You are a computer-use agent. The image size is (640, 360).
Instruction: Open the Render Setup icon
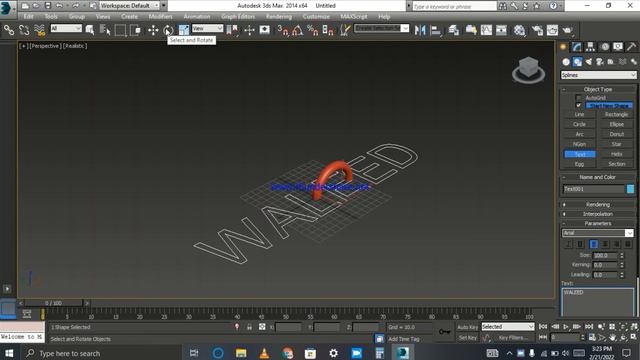tap(537, 30)
